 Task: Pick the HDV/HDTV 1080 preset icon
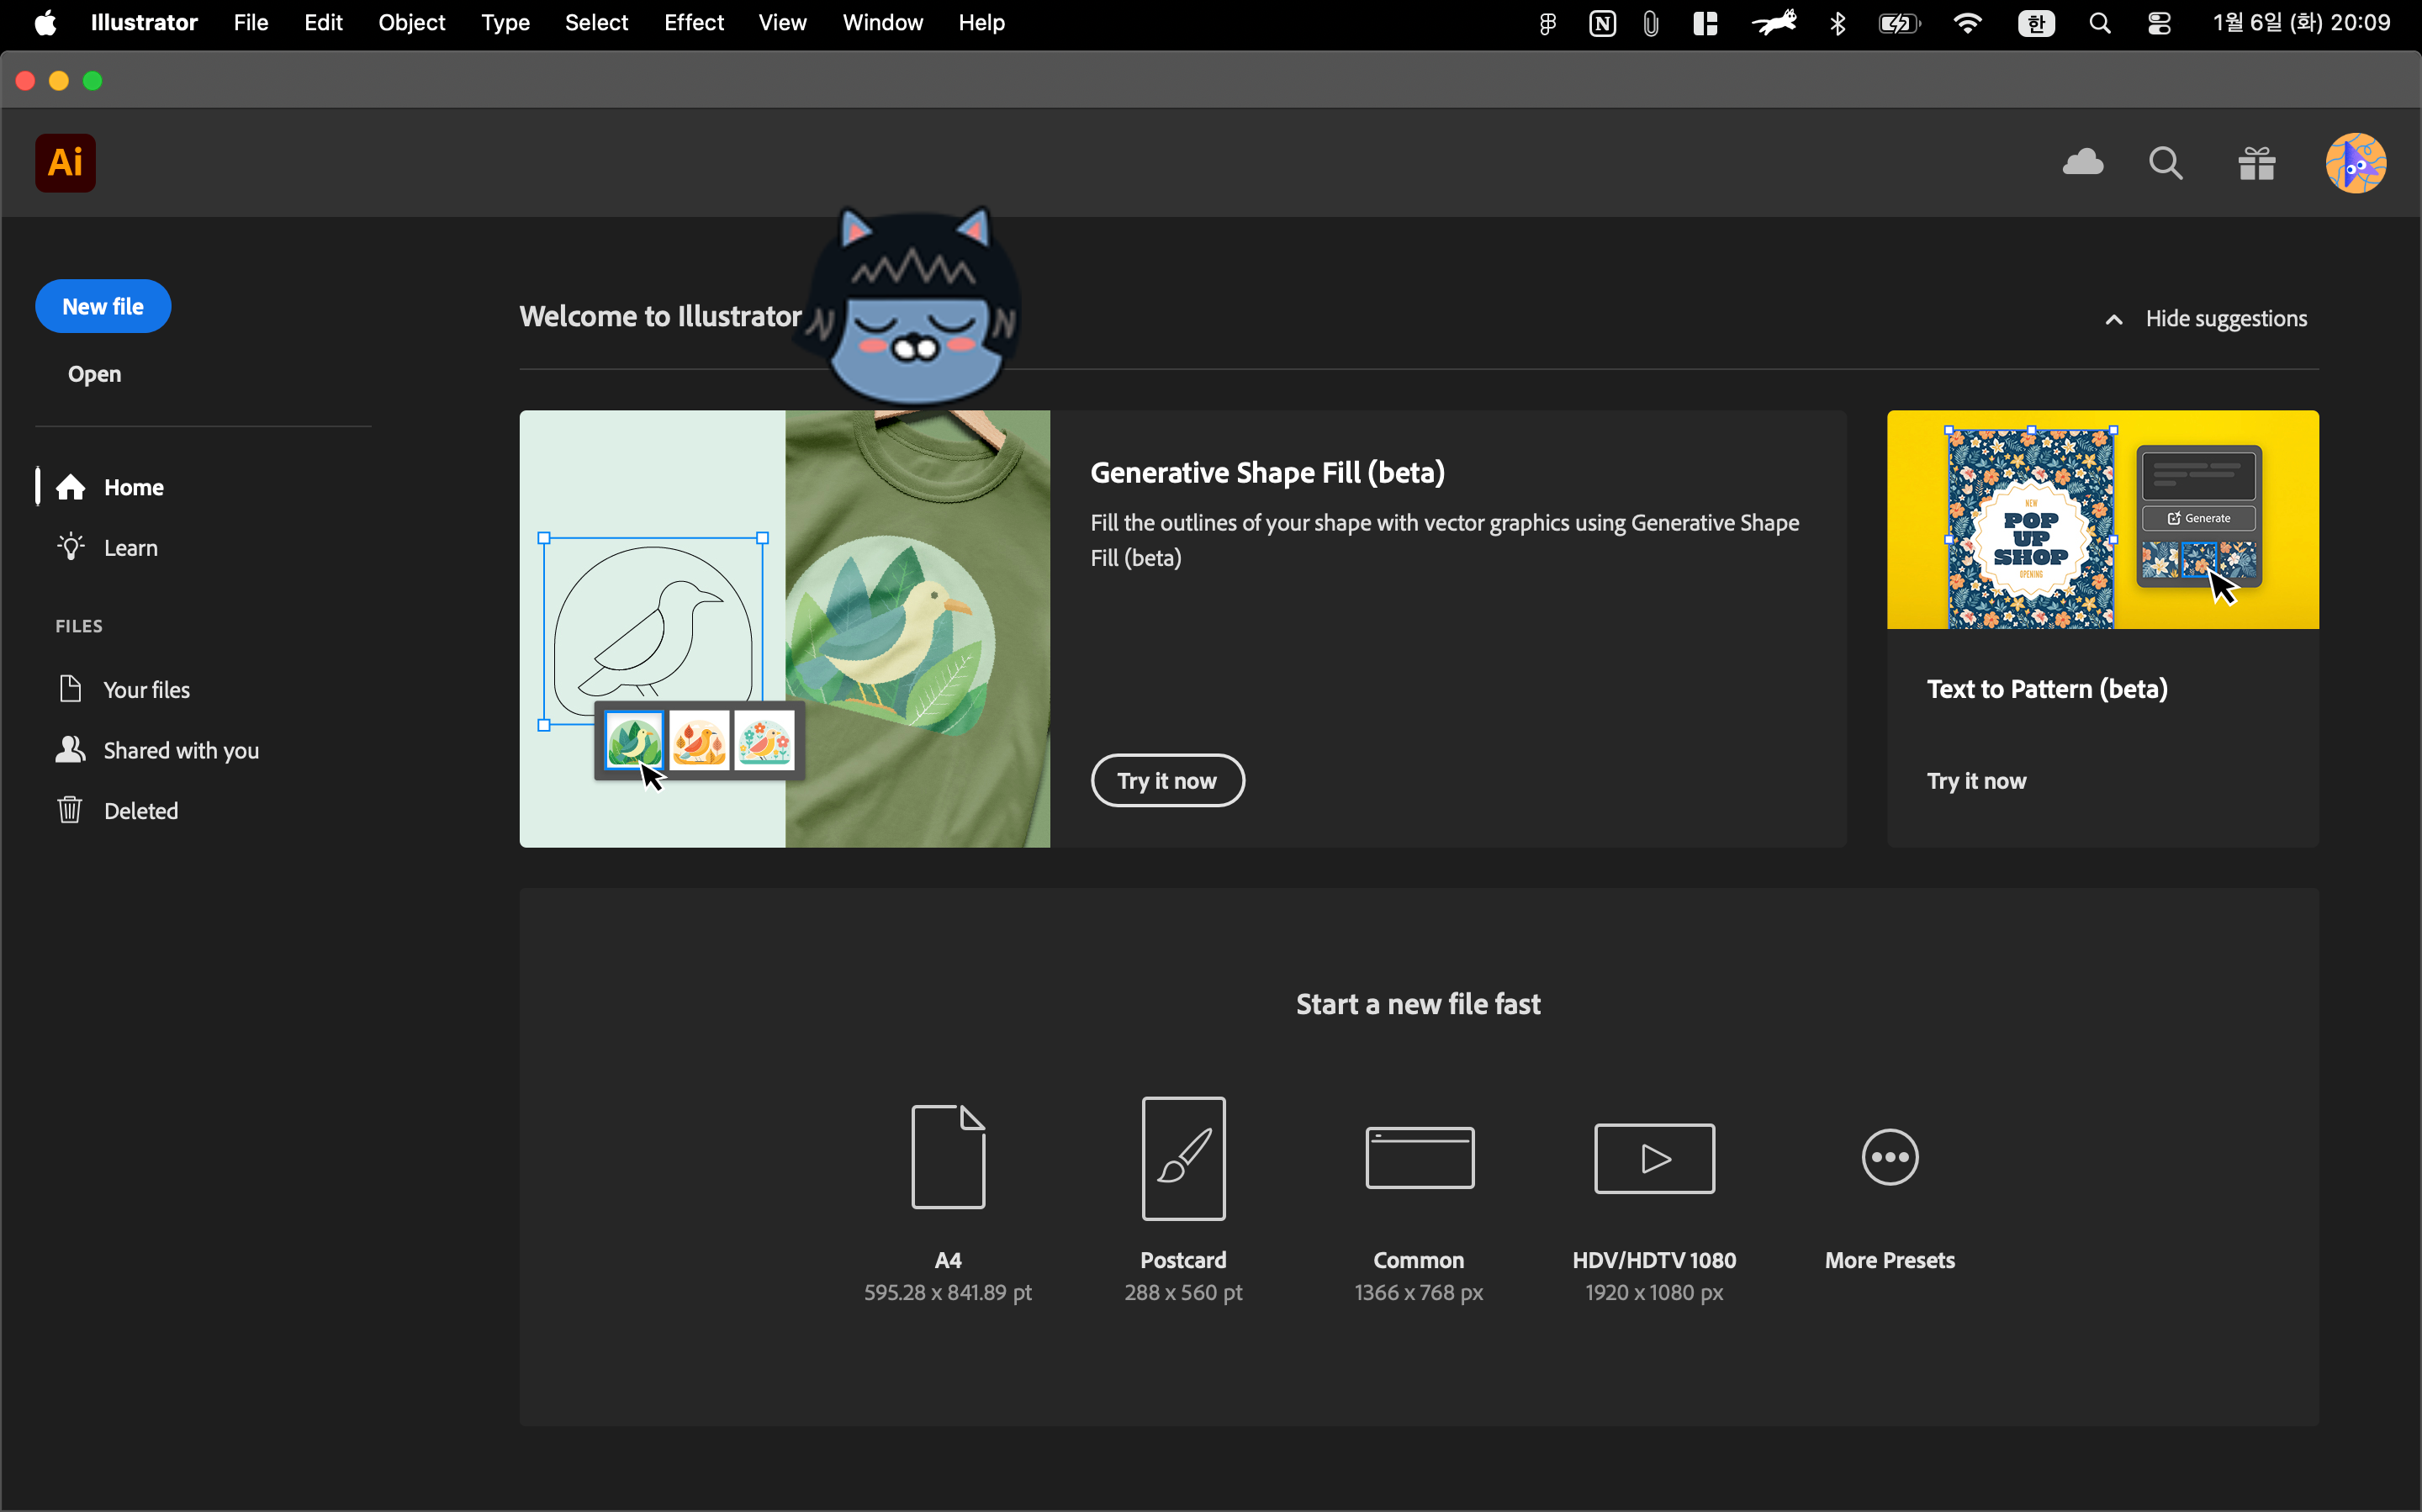click(1653, 1157)
